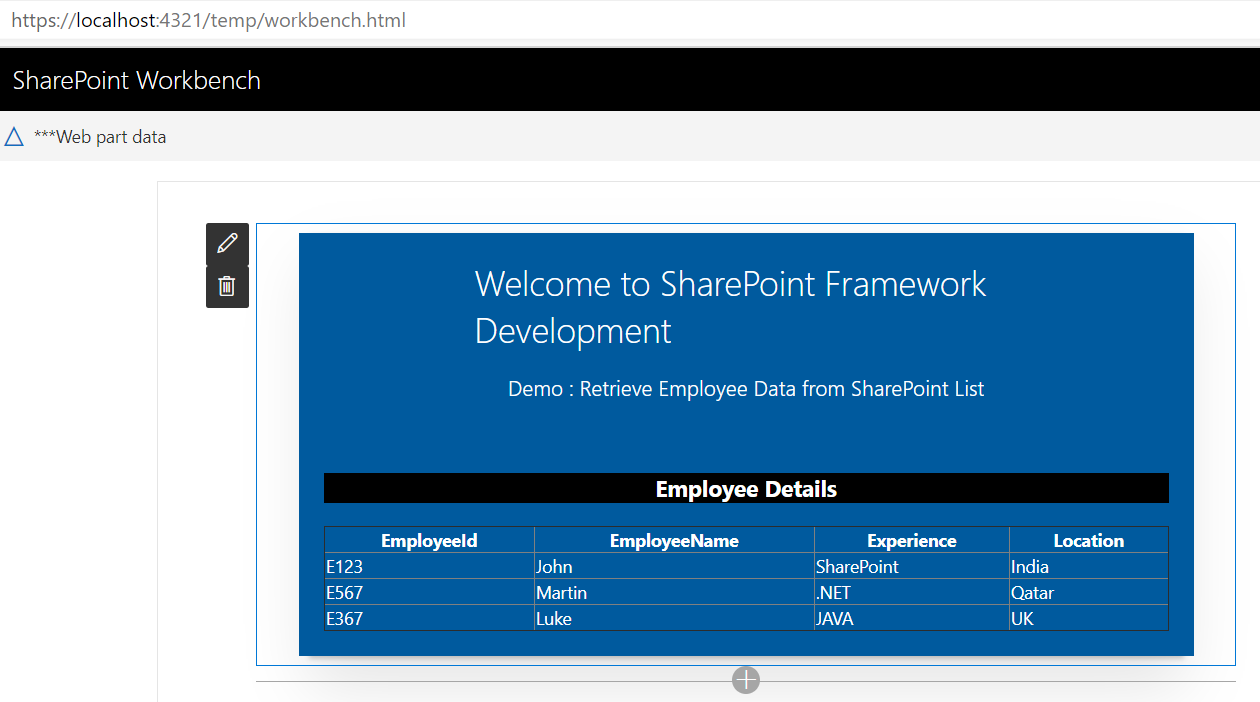
Task: Click the Welcome to SharePoint Framework Development heading
Action: tap(731, 307)
